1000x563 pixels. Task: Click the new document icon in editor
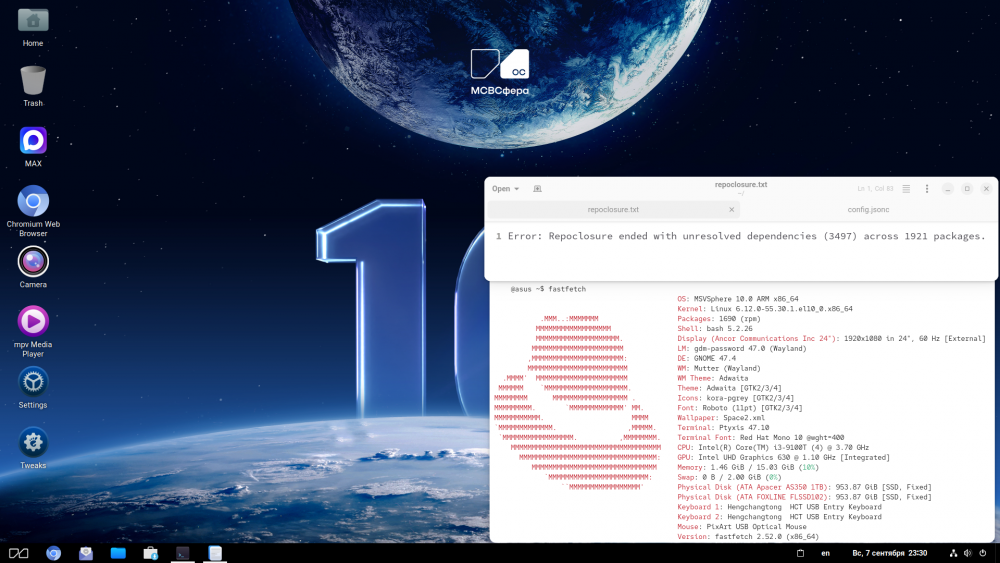(538, 188)
